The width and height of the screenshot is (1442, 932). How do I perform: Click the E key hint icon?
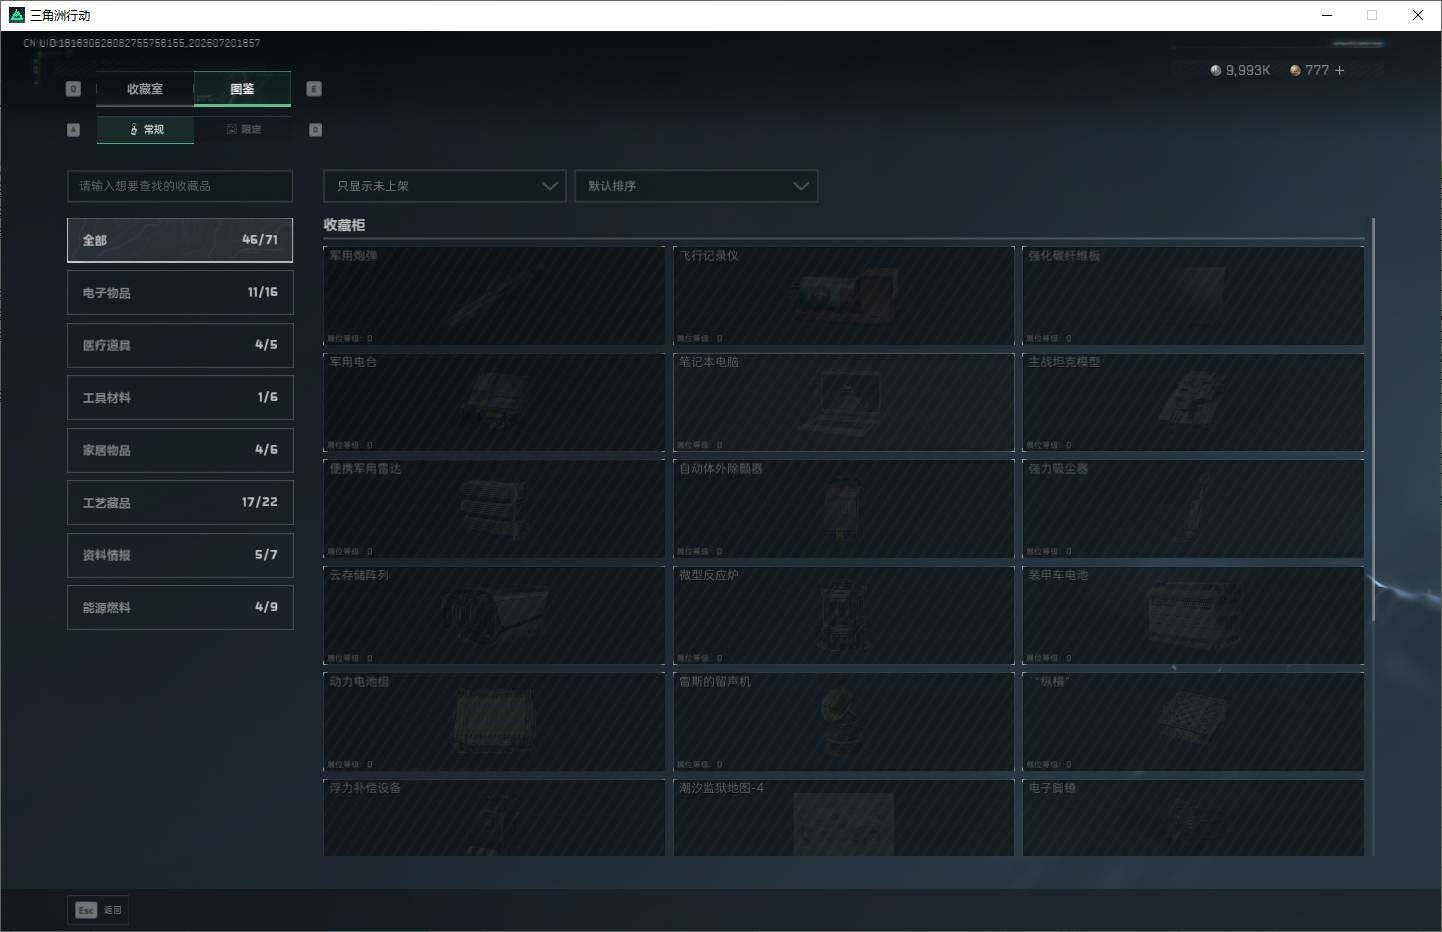tap(314, 89)
